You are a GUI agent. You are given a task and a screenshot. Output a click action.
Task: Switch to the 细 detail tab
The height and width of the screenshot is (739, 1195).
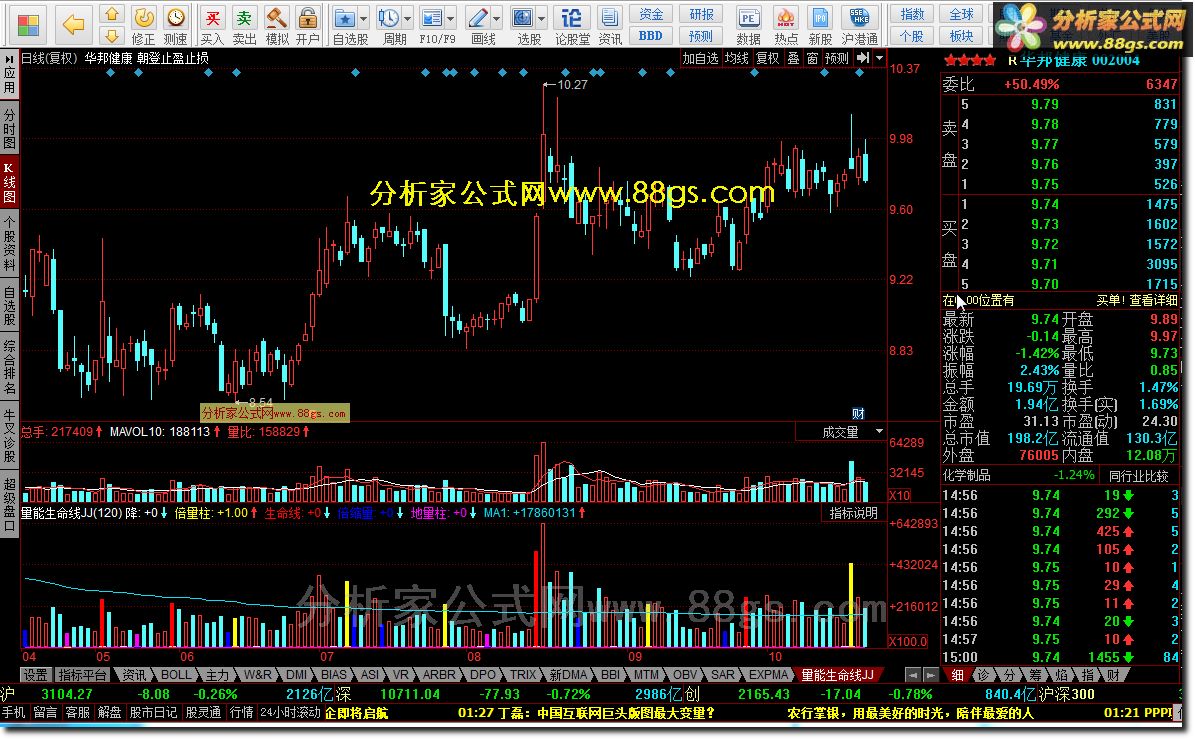957,675
